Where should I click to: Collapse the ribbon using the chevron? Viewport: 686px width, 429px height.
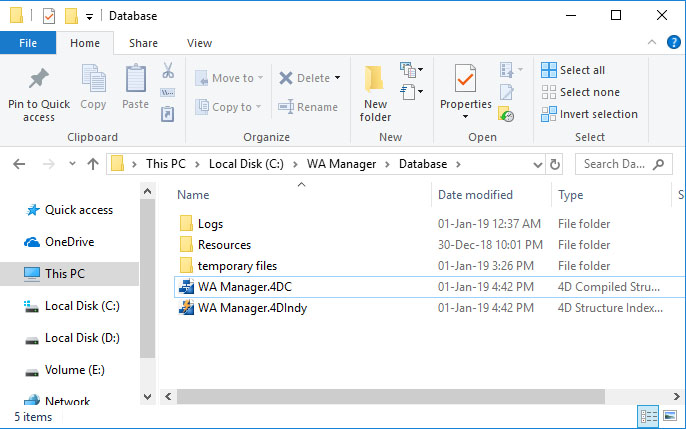pyautogui.click(x=651, y=42)
